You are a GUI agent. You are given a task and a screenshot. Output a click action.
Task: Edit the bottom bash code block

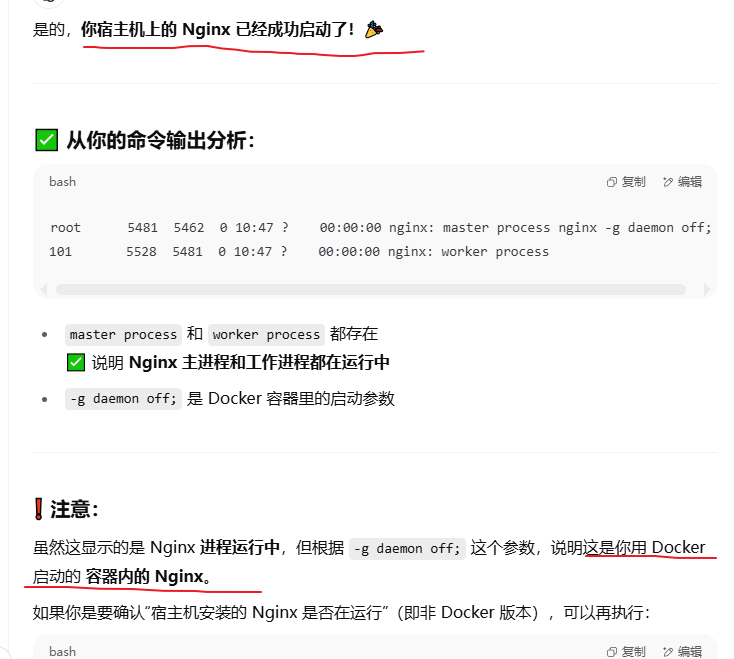(682, 652)
